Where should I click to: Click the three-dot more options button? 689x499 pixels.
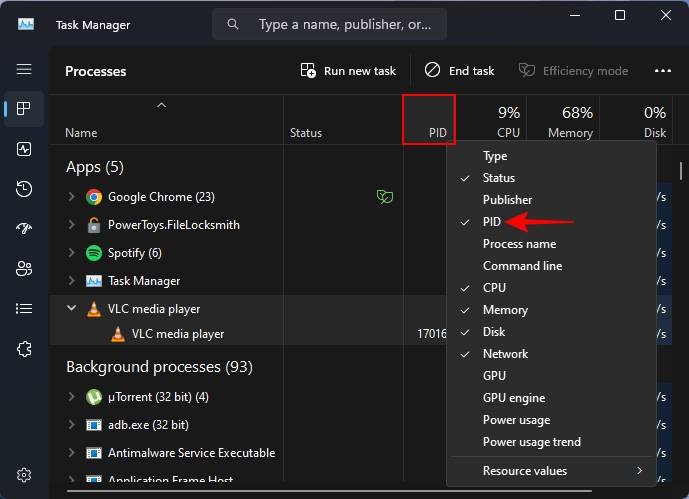(x=662, y=71)
